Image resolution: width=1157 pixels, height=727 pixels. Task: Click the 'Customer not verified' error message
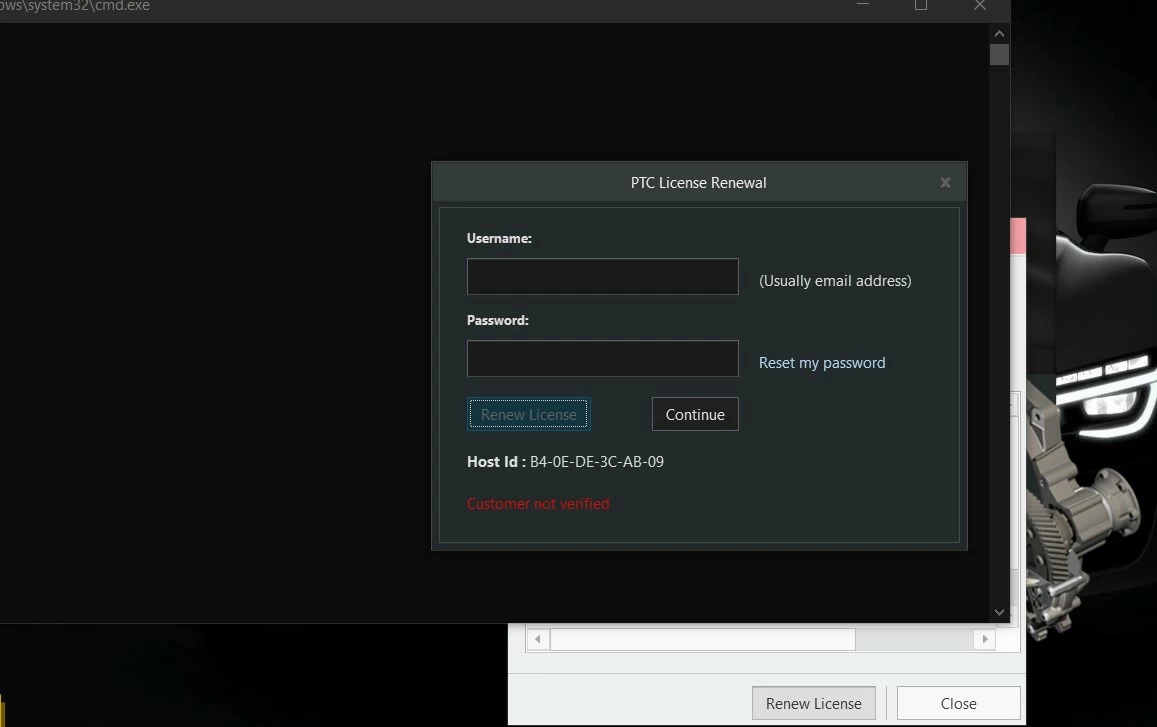coord(538,504)
